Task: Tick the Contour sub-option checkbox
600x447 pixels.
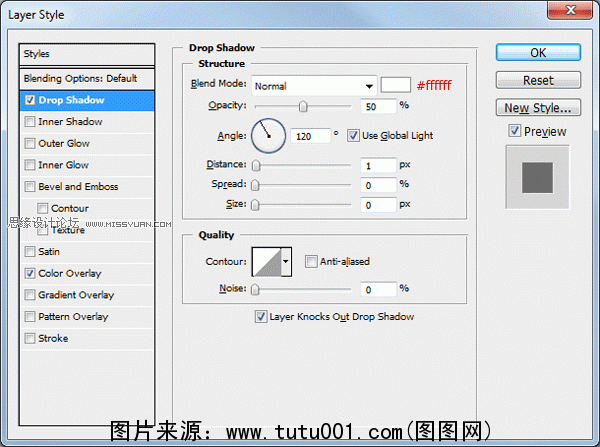Action: [x=42, y=209]
